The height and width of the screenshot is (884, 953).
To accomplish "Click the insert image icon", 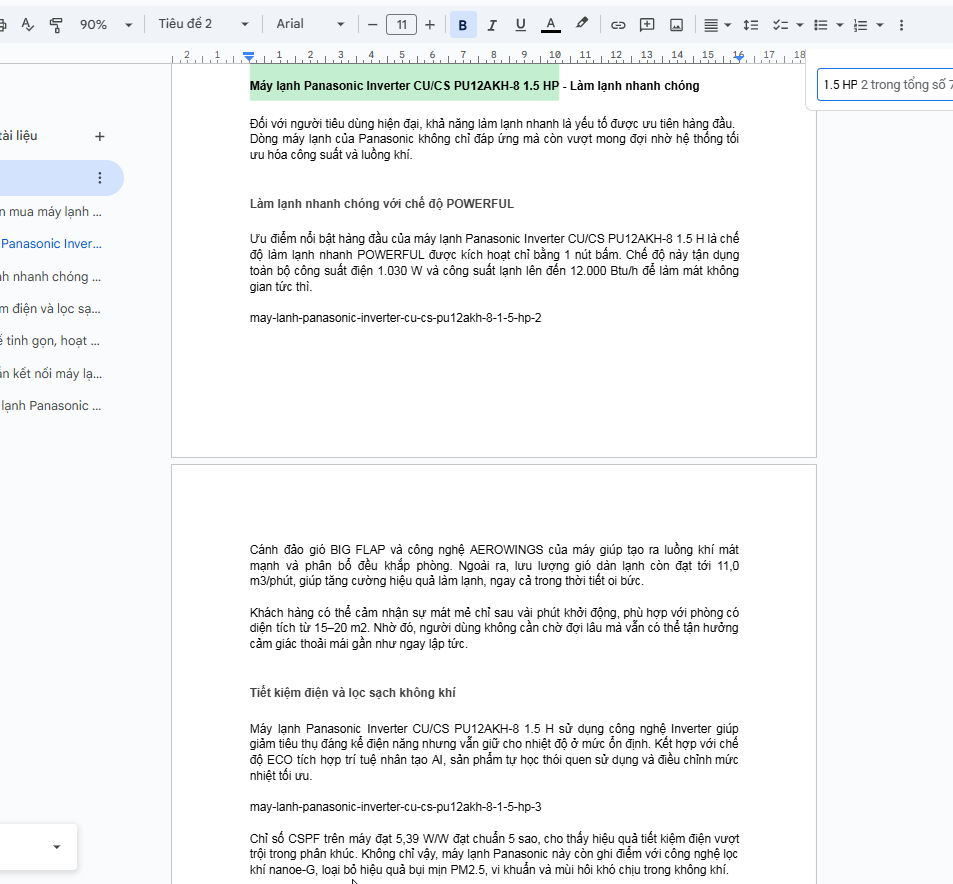I will 676,25.
